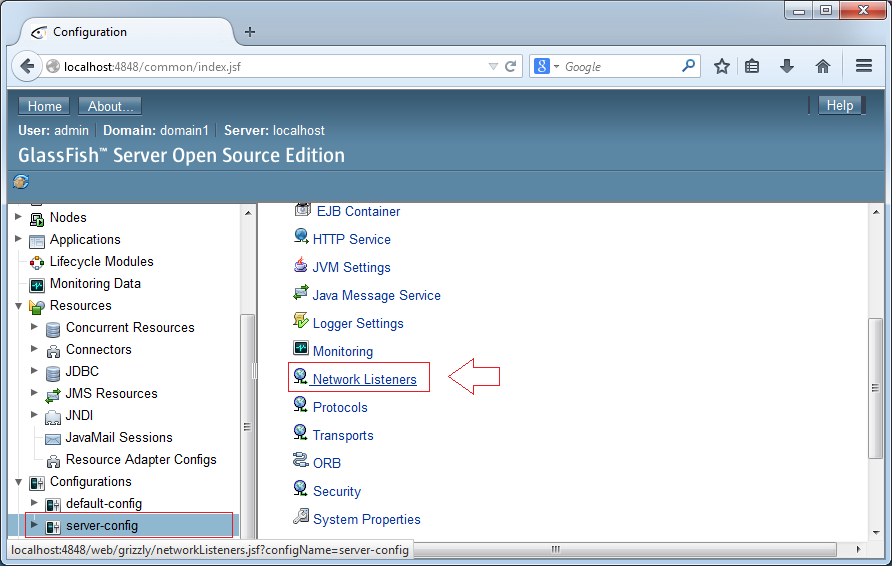This screenshot has height=566, width=892.
Task: Click the Home button
Action: point(44,106)
